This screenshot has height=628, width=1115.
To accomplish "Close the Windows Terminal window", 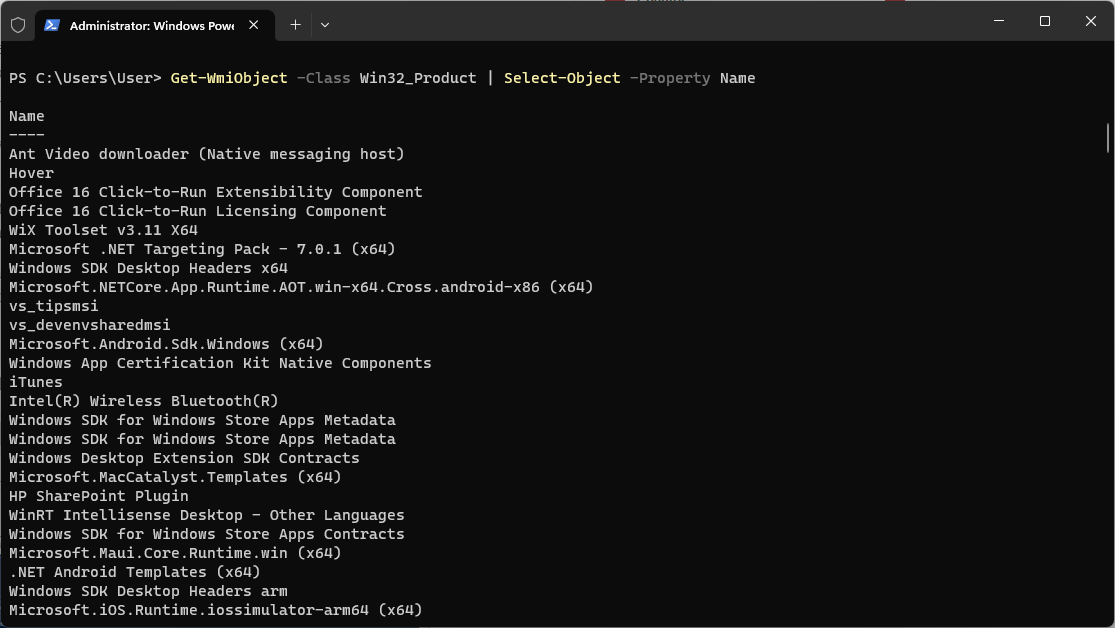I will coord(1091,21).
